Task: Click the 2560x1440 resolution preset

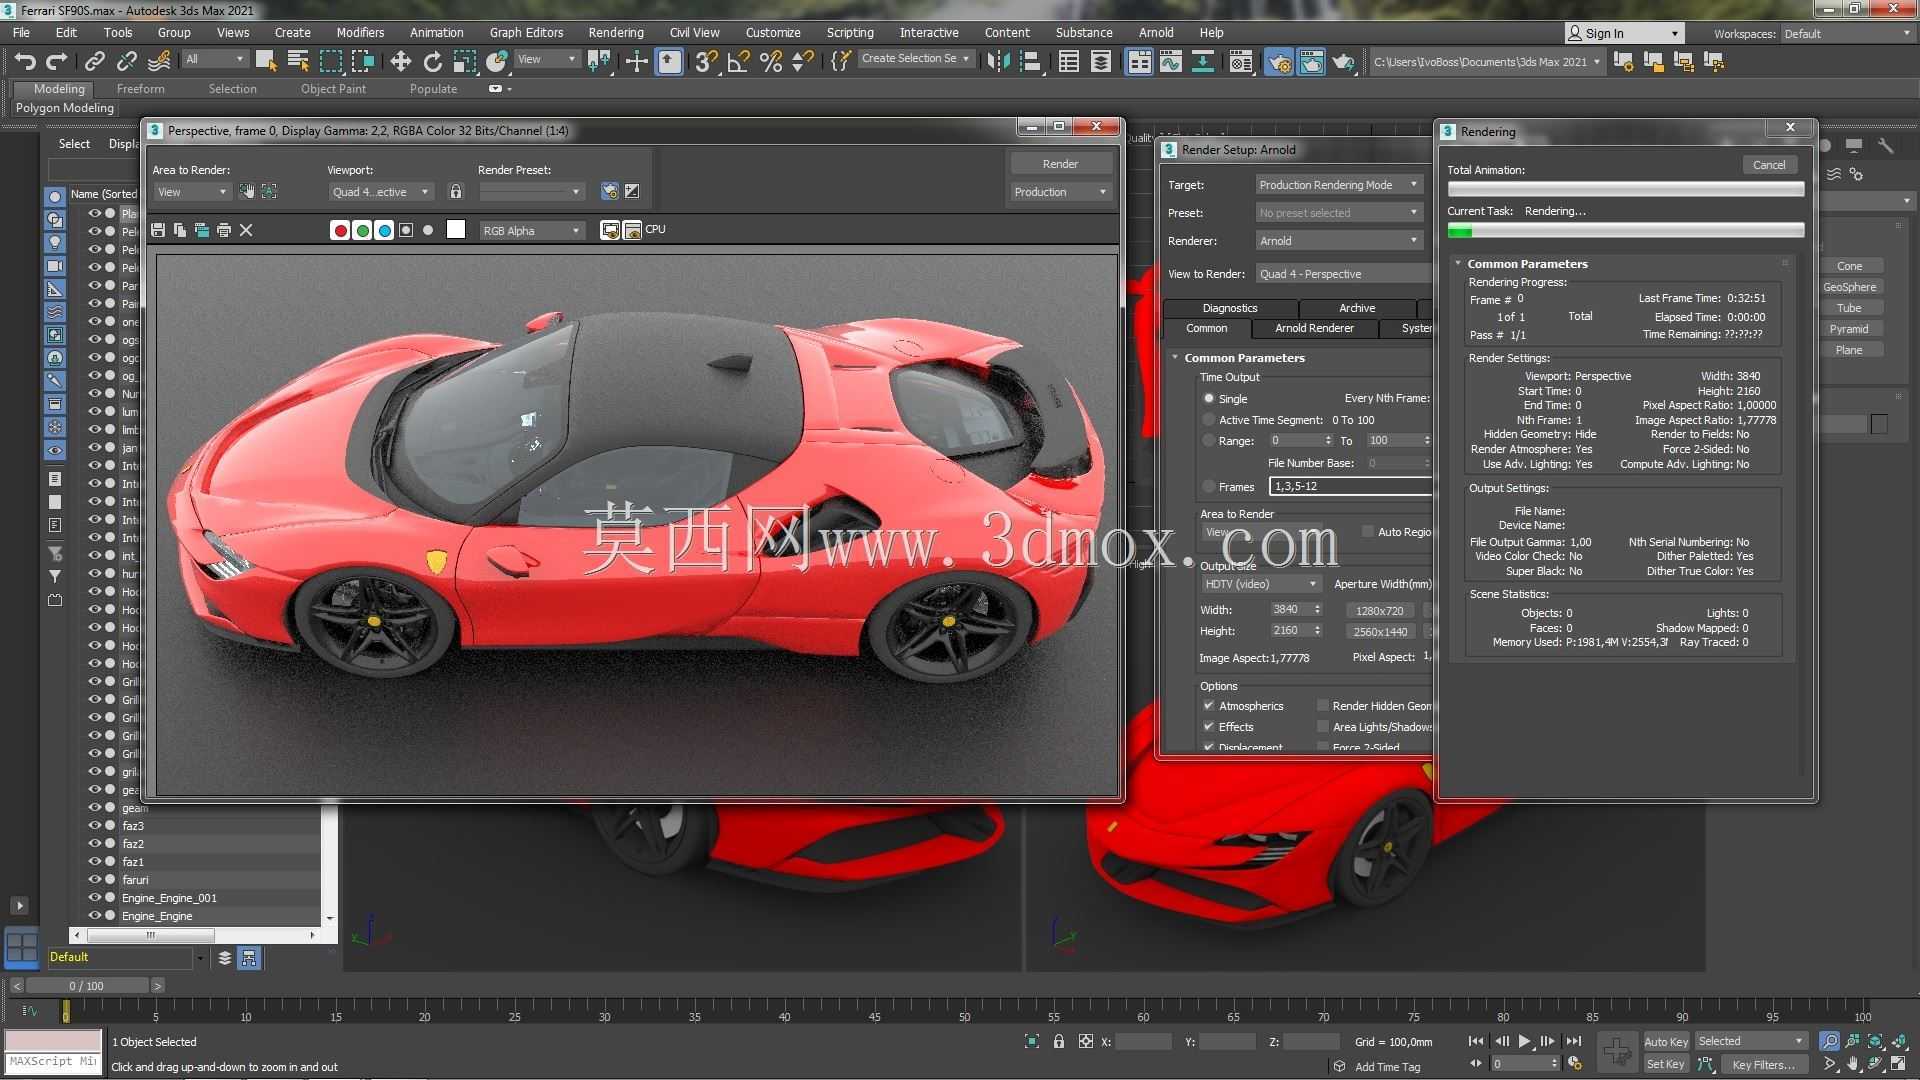Action: [x=1380, y=632]
